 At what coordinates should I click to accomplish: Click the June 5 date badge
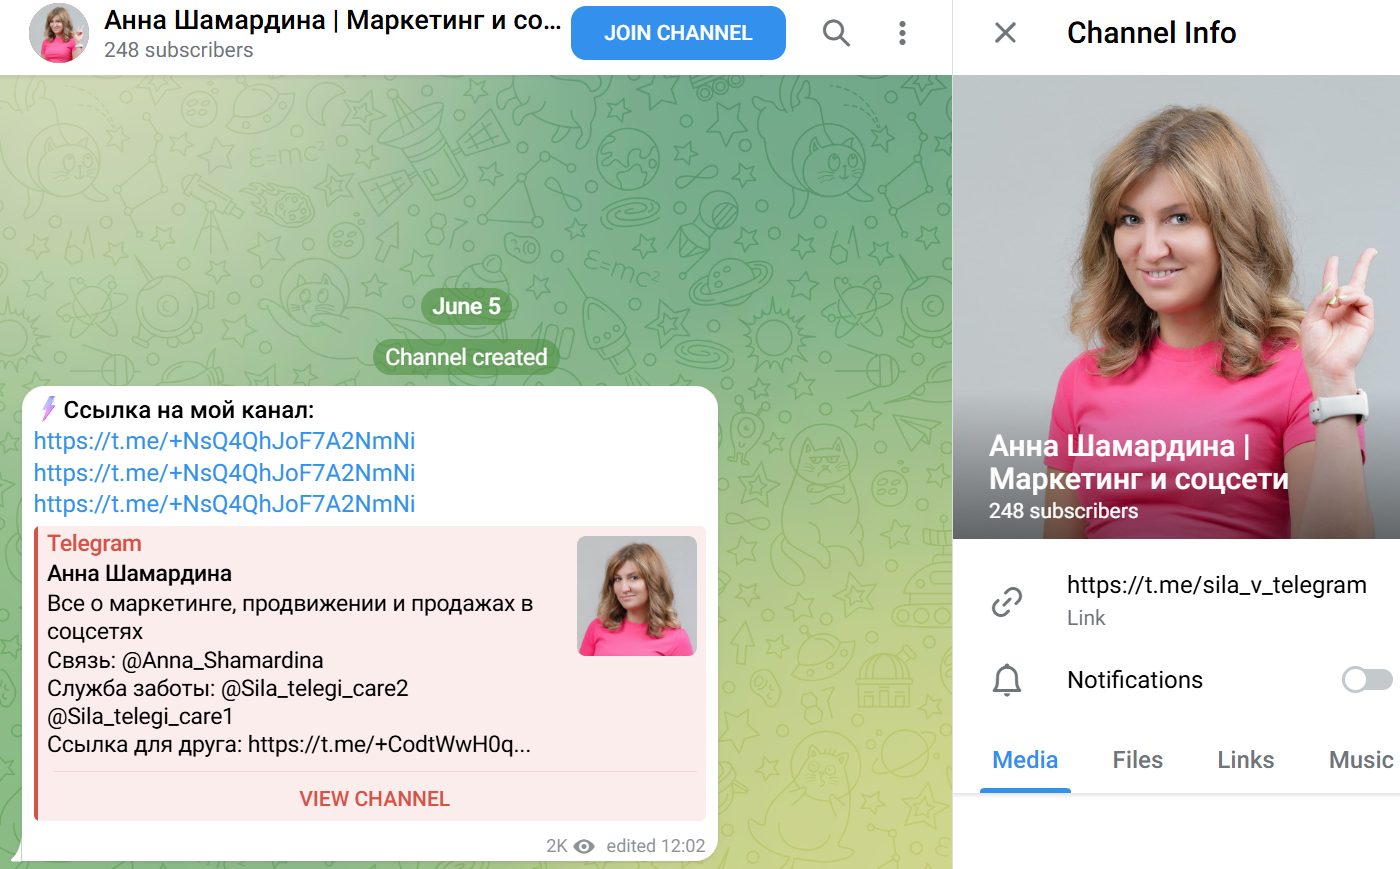[x=466, y=306]
